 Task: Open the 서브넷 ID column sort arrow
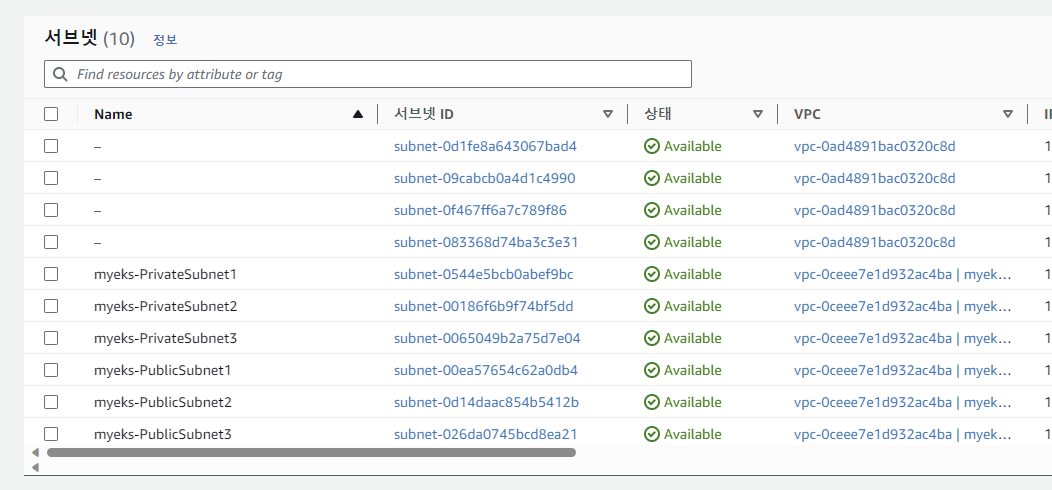click(x=608, y=114)
